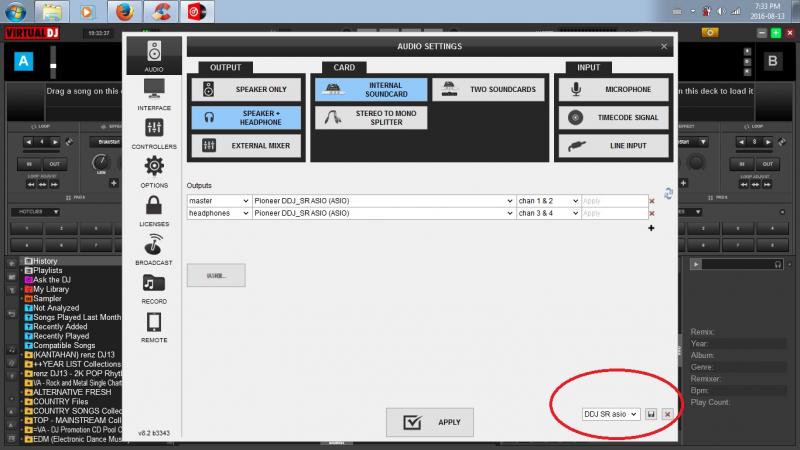Click the master row apply field

pyautogui.click(x=614, y=201)
